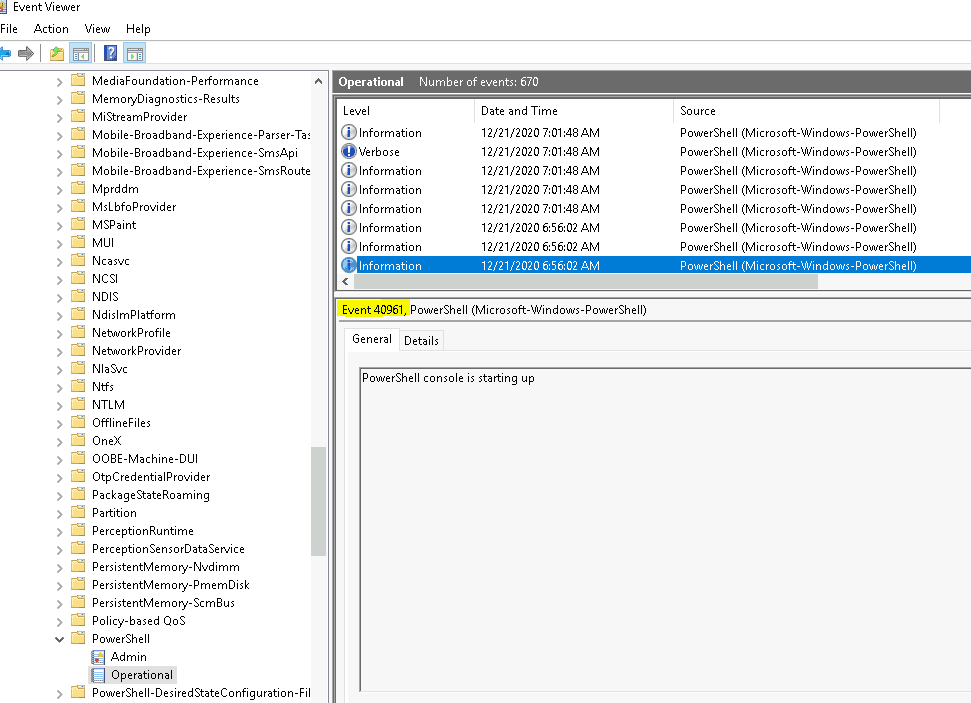971x703 pixels.
Task: Toggle Show/Hide Console Tree toolbar icon
Action: 81,54
